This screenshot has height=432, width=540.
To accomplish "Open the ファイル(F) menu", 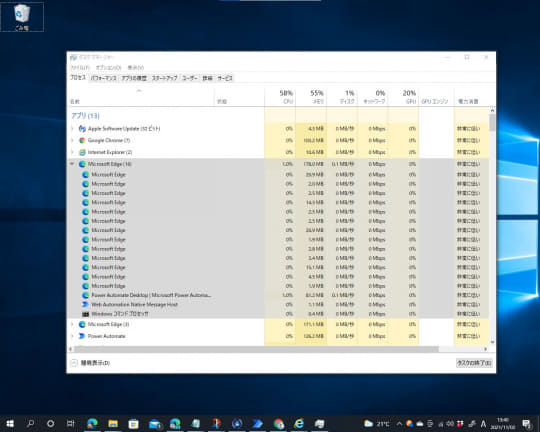I will pyautogui.click(x=80, y=68).
